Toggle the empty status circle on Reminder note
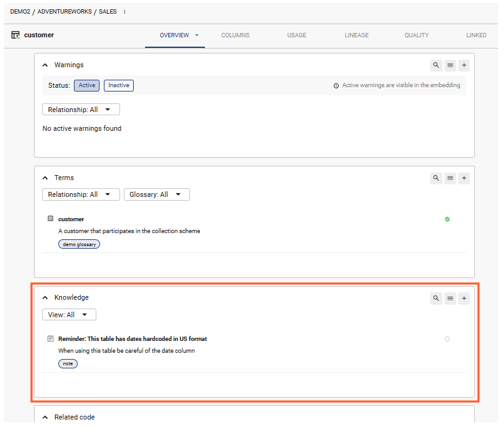 pyautogui.click(x=447, y=339)
